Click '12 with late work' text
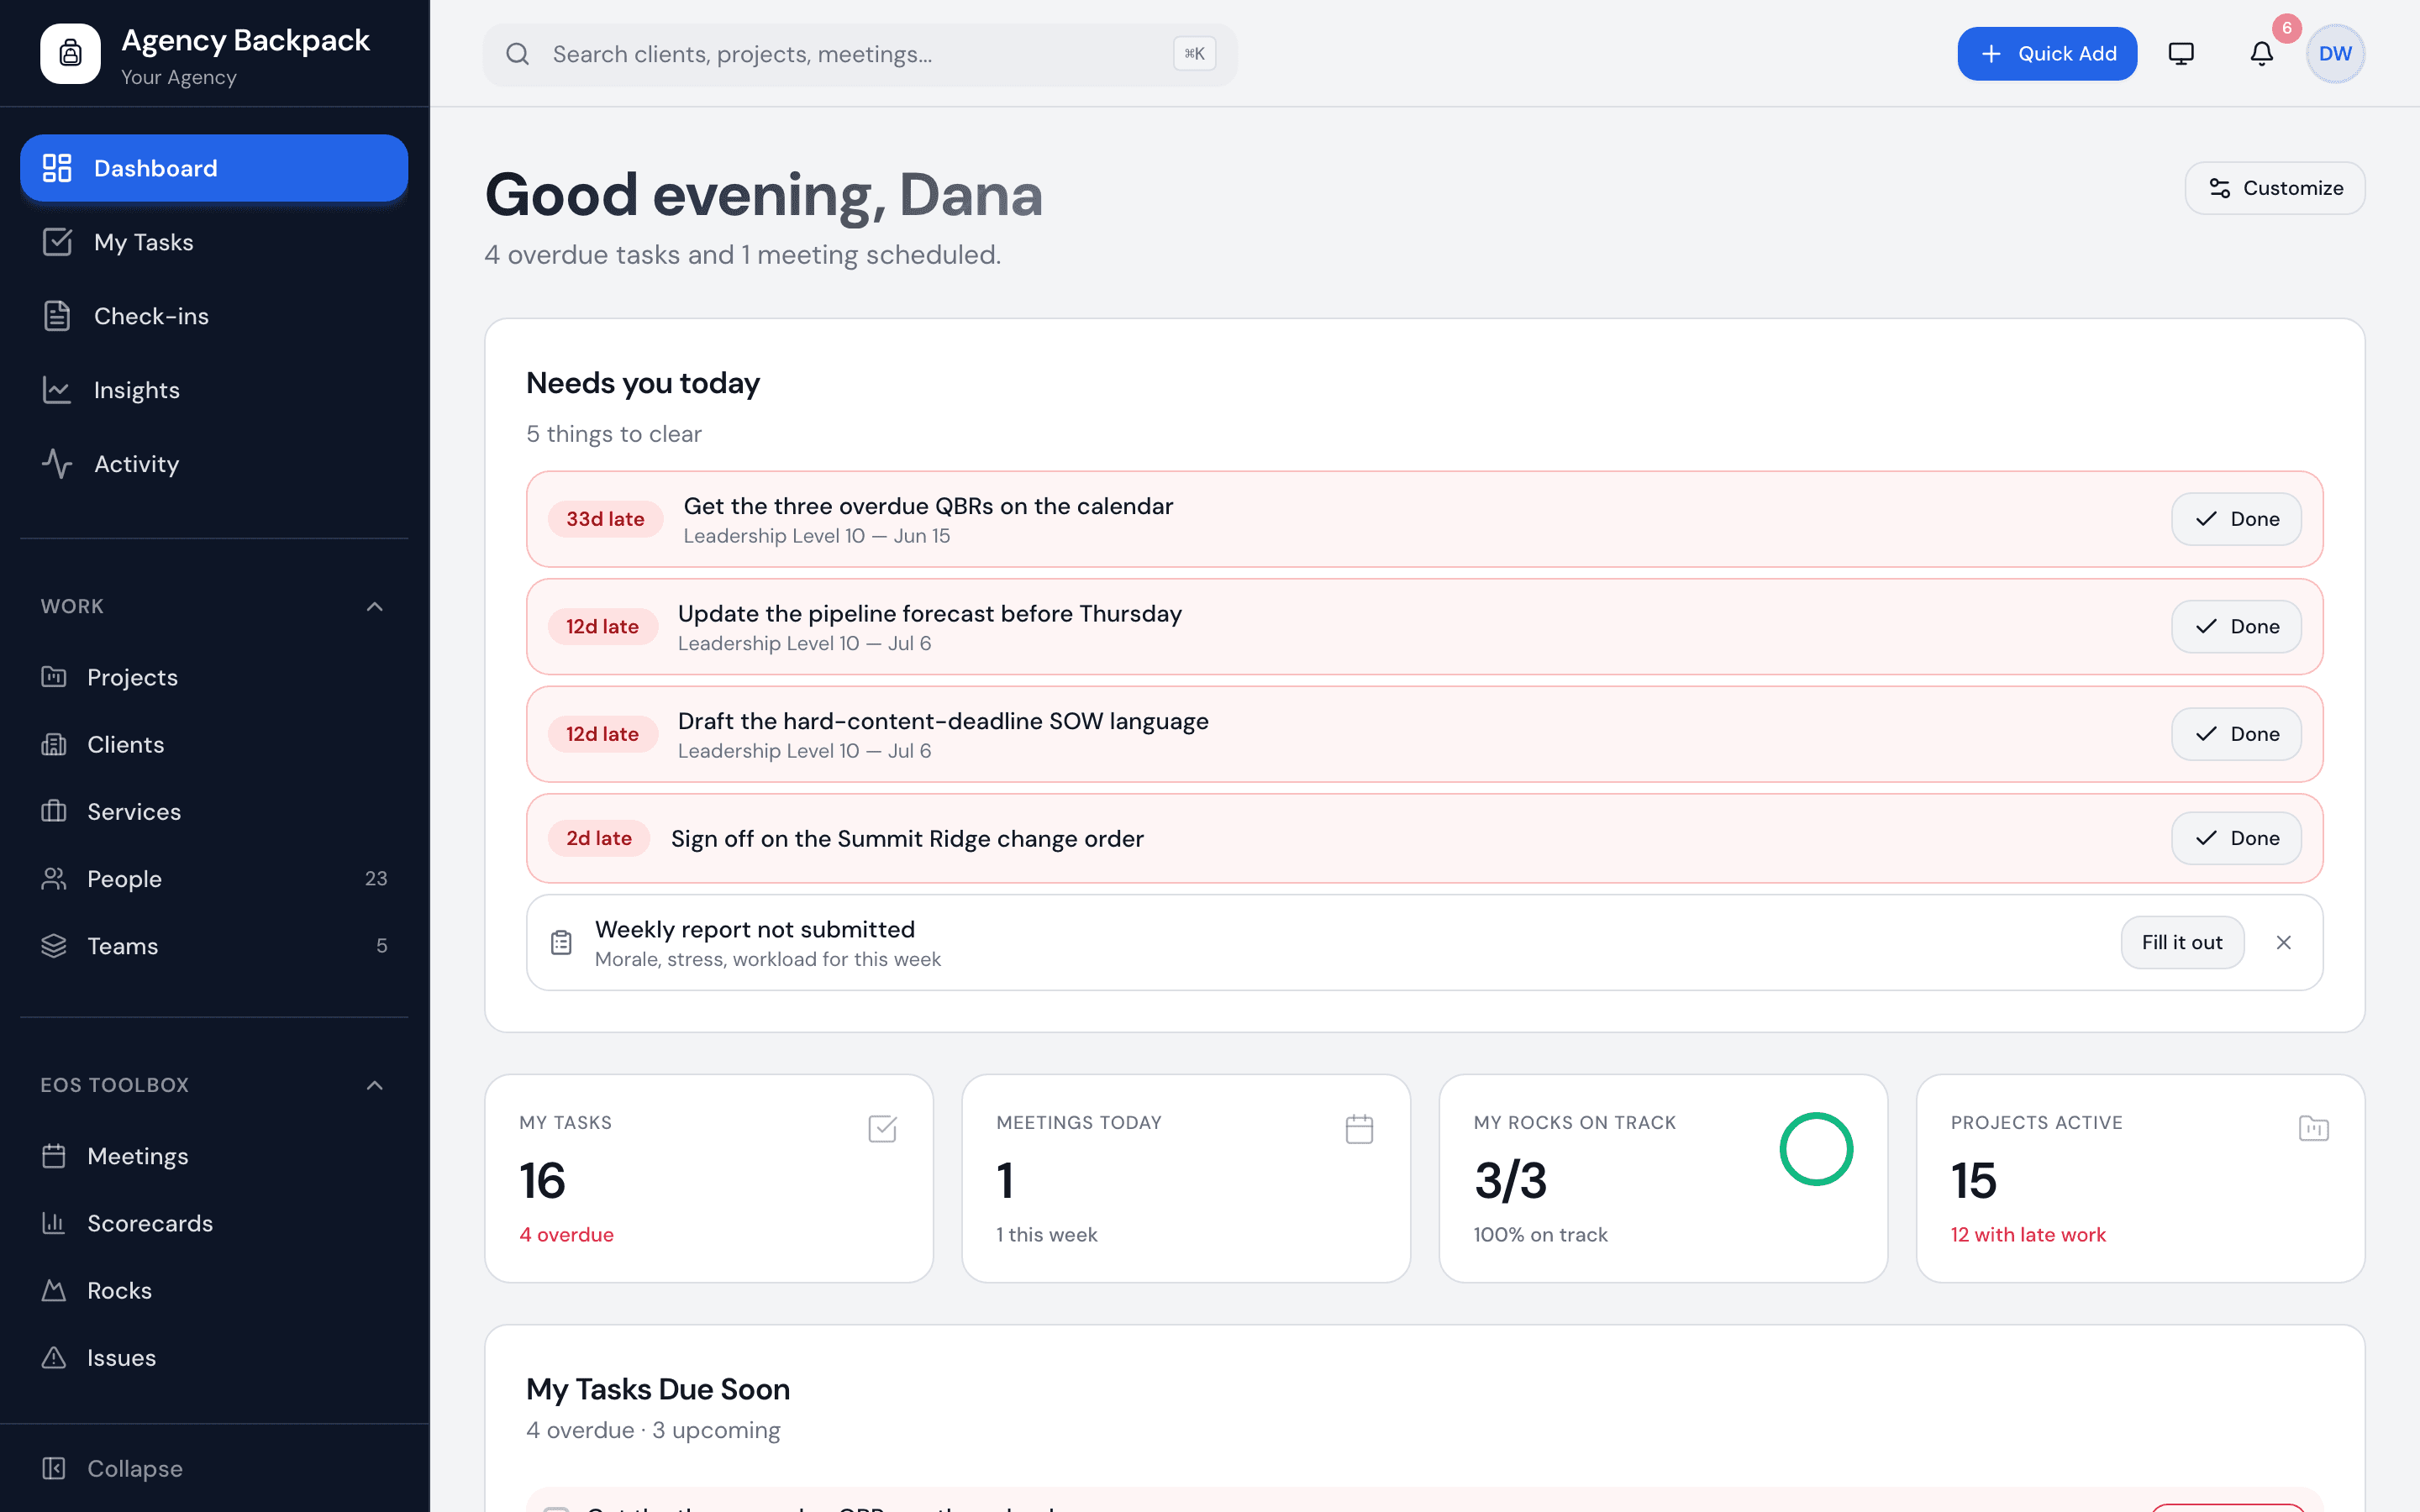Screen dimensions: 2420x1512 pos(2028,1234)
